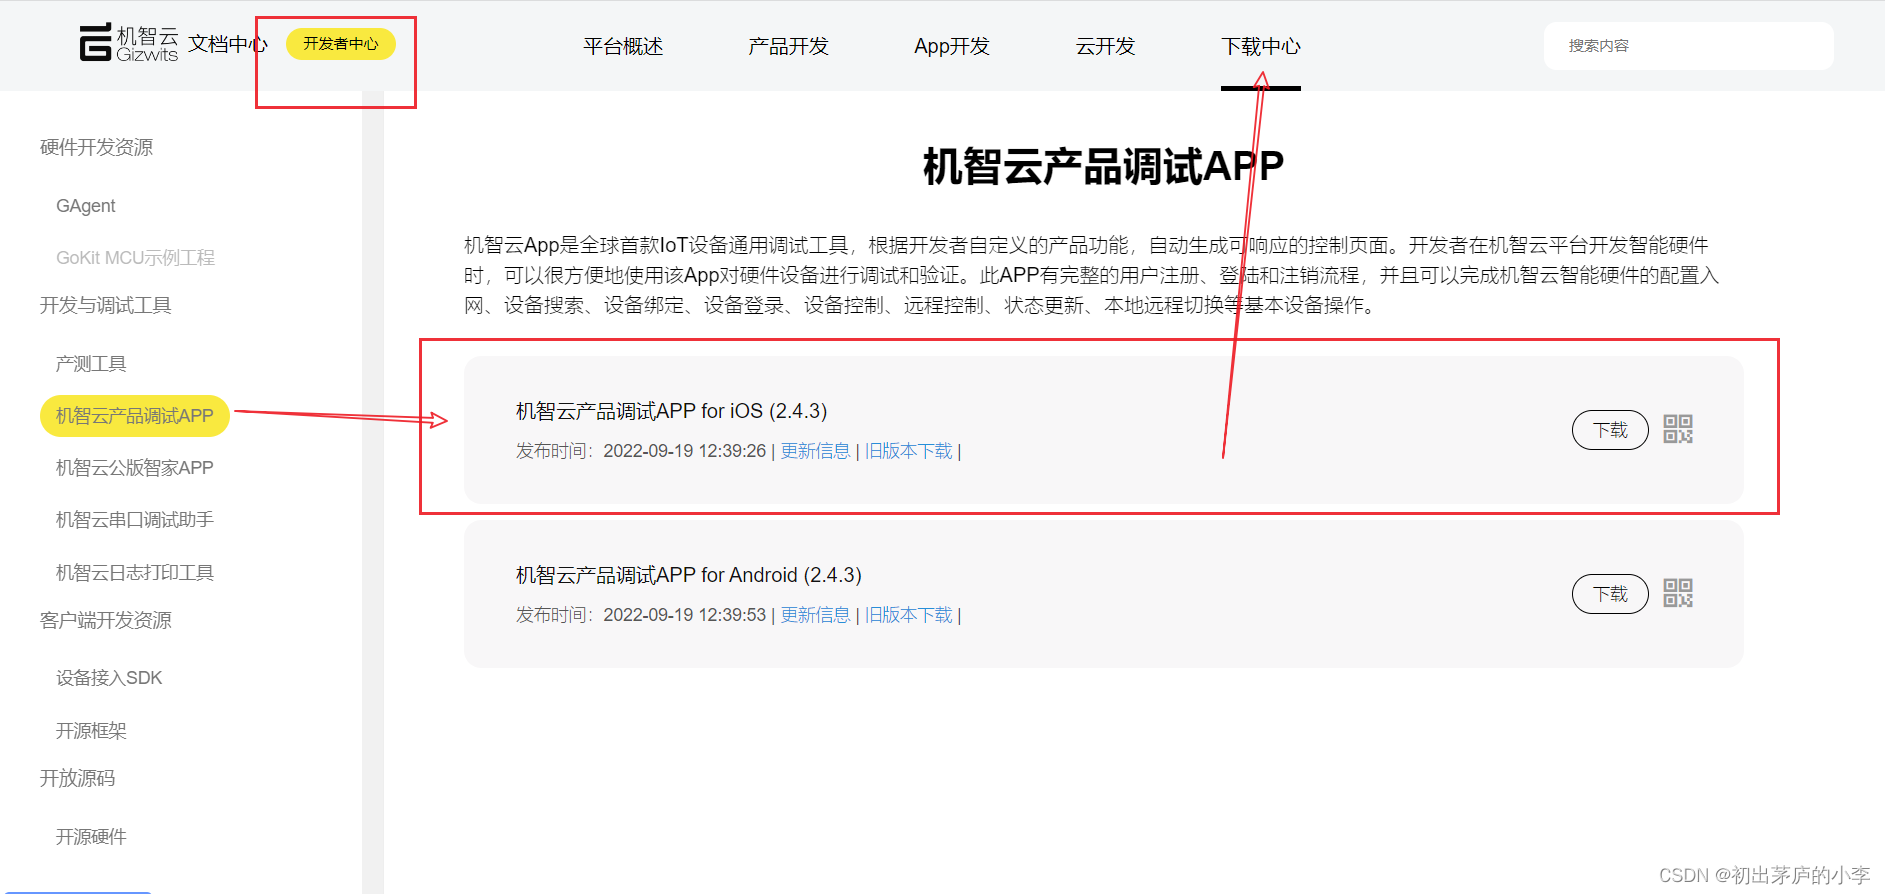Open 机智云串口调试助手 sidebar item
Viewport: 1885px width, 894px height.
point(135,520)
